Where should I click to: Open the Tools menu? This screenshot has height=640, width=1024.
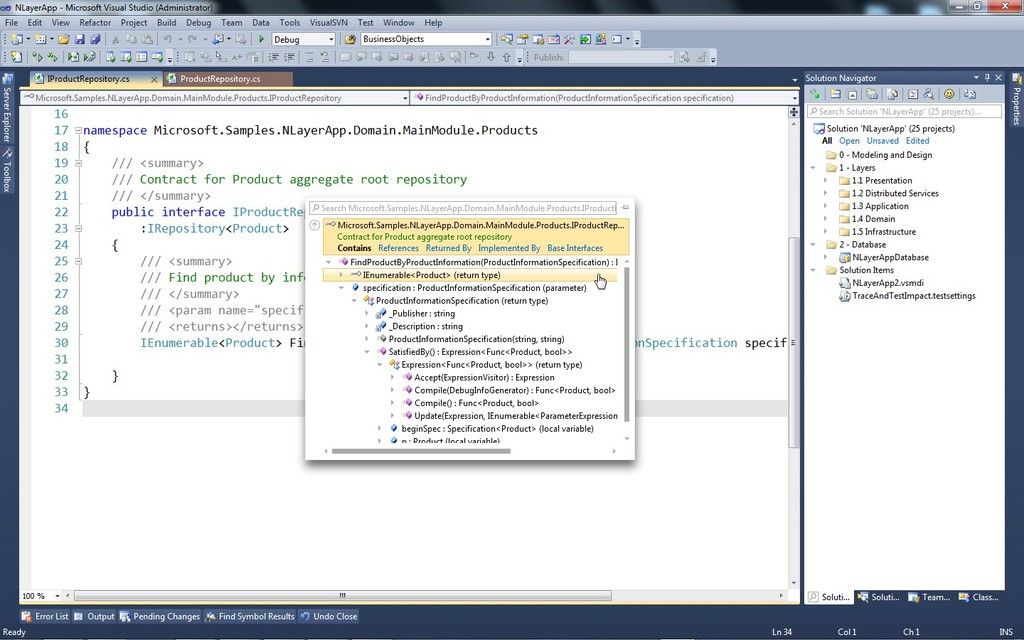[289, 22]
